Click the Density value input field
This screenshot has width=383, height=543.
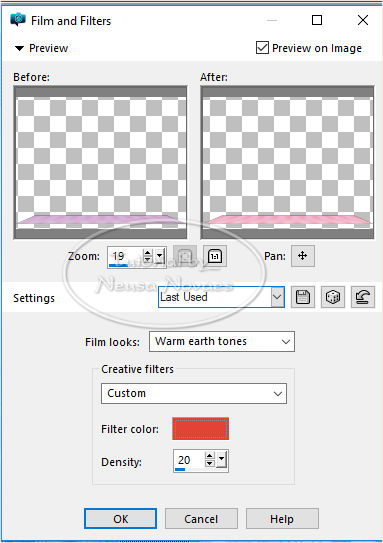point(189,460)
